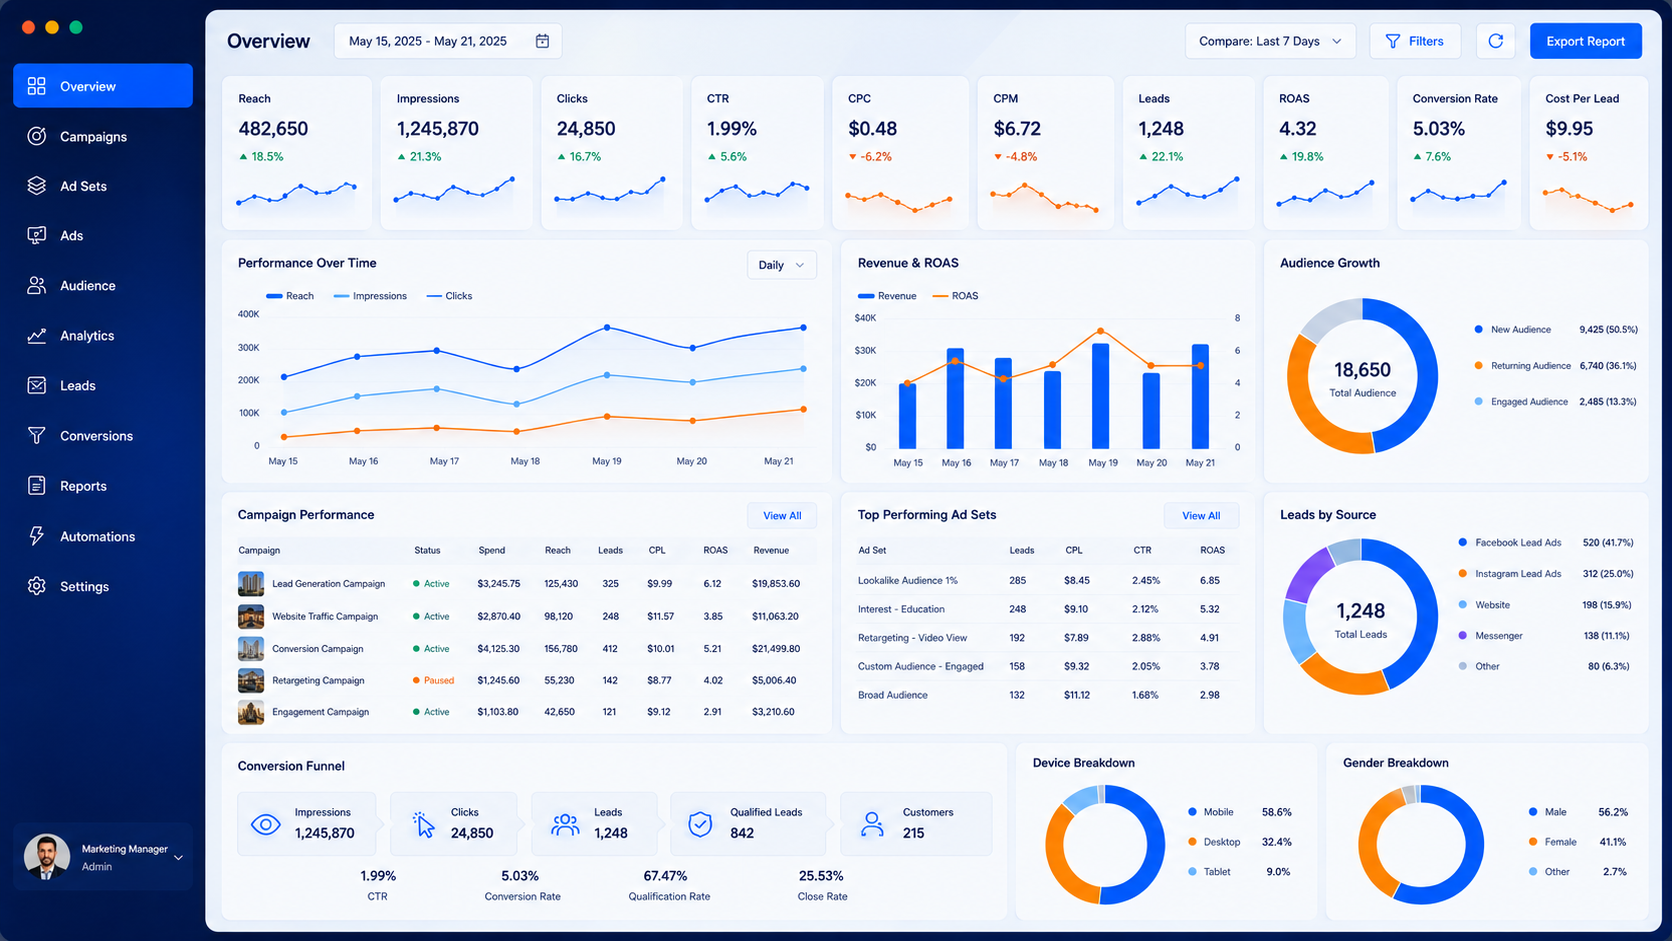Screen dimensions: 1672x941
Task: Click the Cost Per Lead value $9.95
Action: coord(1569,129)
